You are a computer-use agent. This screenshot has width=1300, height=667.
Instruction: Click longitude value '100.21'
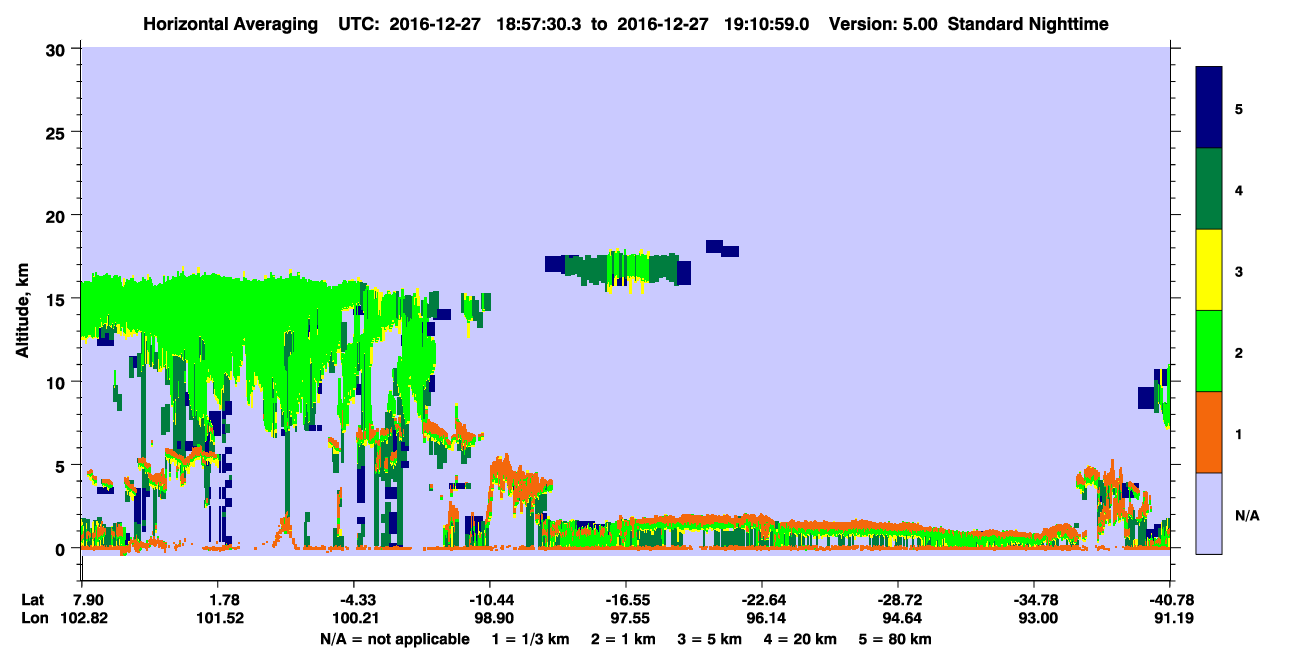354,618
